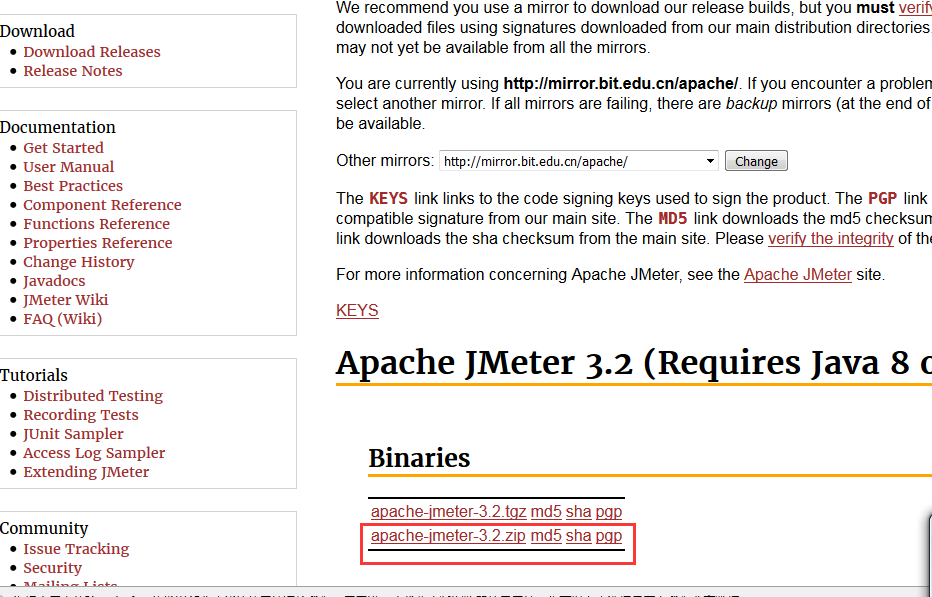
Task: Open the User Manual link
Action: [x=68, y=166]
